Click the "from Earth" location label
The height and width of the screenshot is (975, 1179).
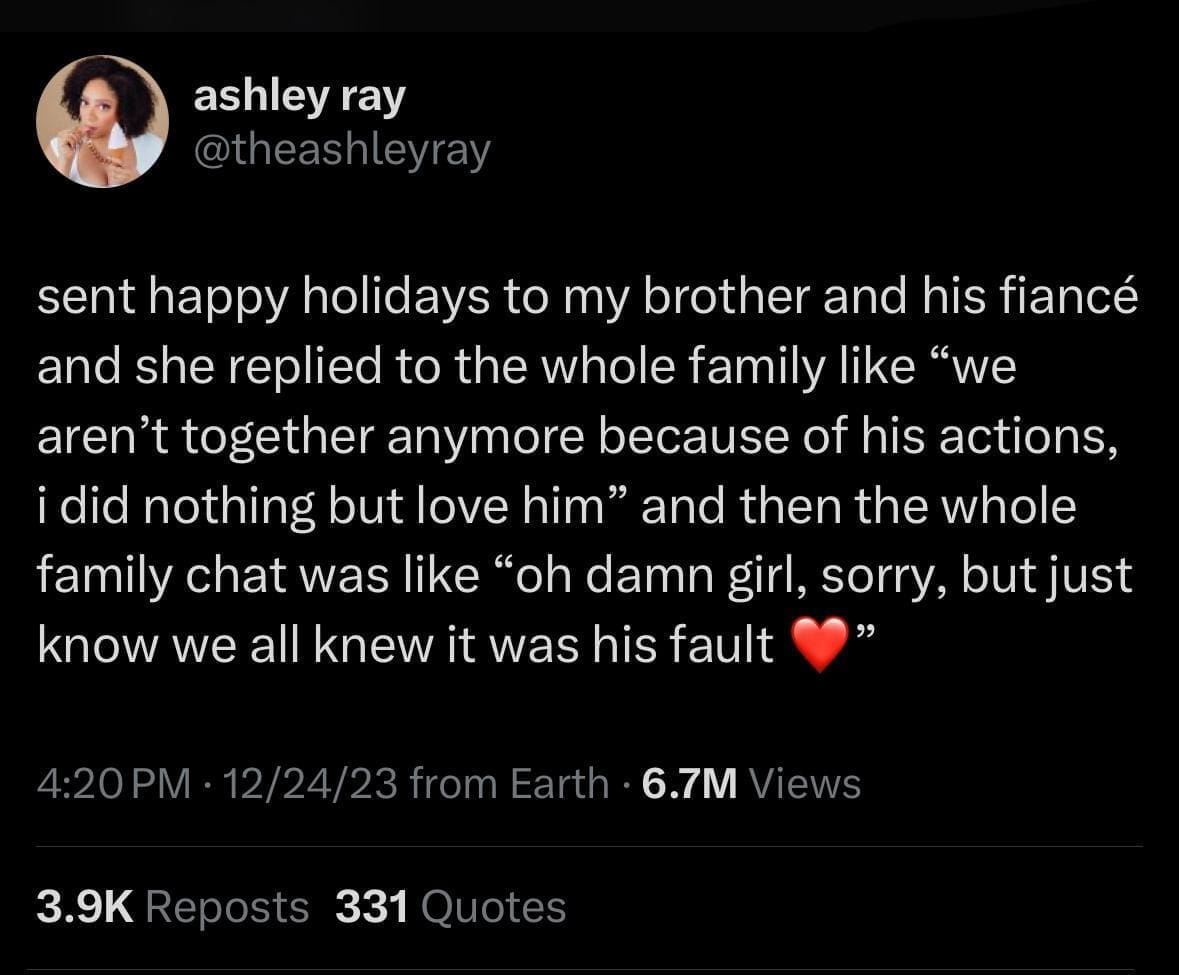(509, 783)
